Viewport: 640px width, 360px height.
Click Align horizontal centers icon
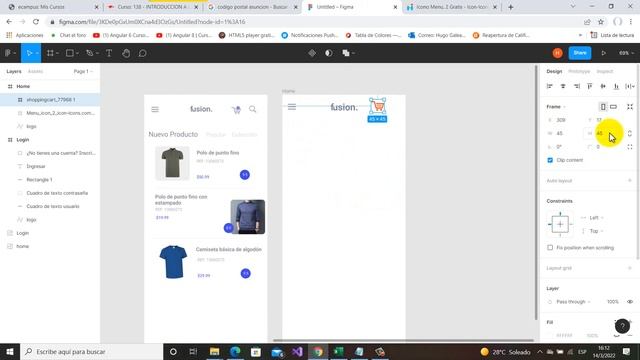click(563, 86)
